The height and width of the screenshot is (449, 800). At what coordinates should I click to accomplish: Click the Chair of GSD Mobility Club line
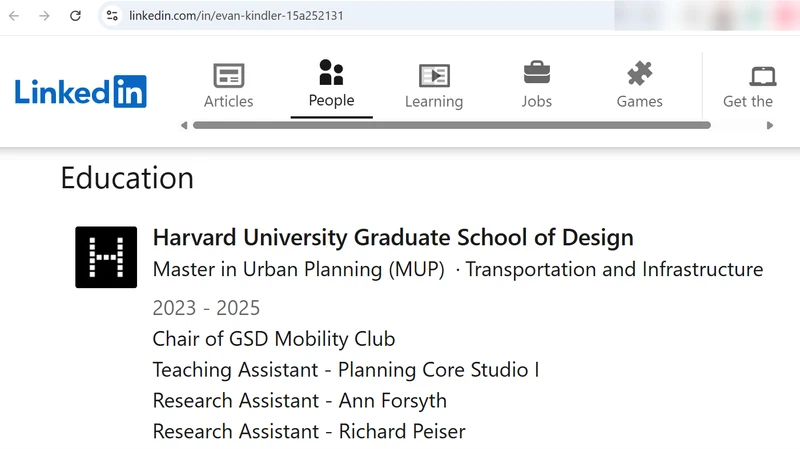[274, 339]
